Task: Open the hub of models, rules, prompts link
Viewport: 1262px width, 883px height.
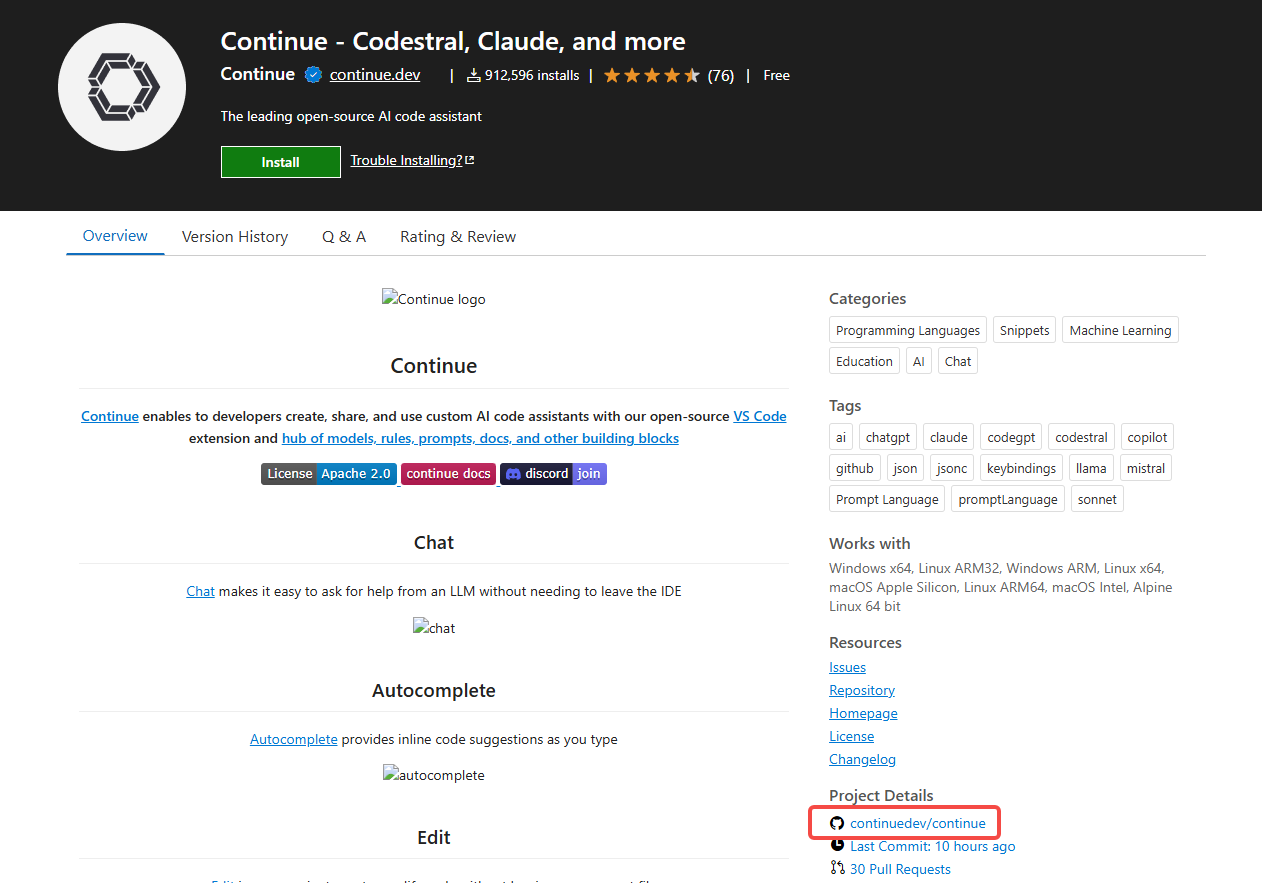Action: point(480,438)
